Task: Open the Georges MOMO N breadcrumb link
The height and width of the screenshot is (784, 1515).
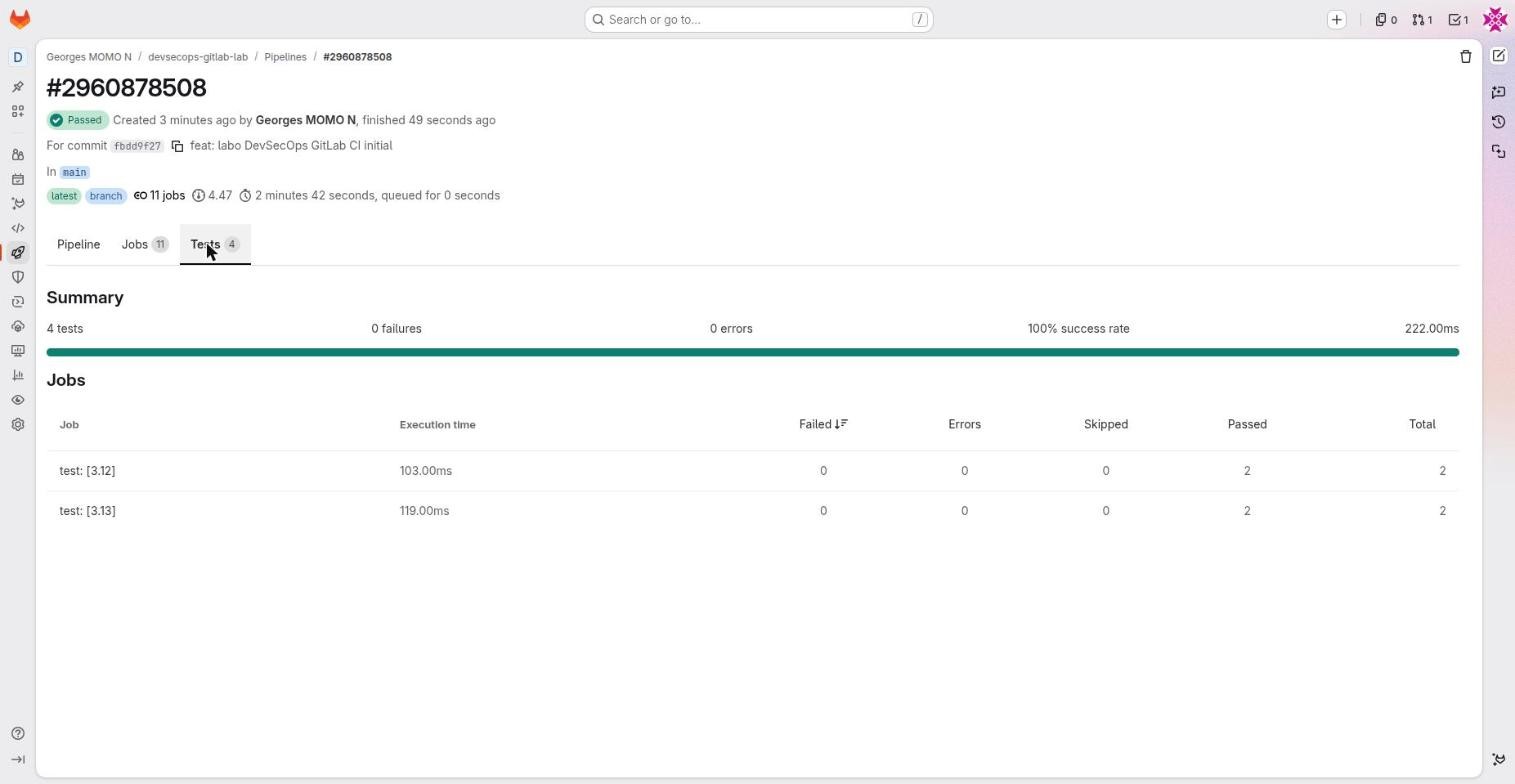Action: point(89,57)
